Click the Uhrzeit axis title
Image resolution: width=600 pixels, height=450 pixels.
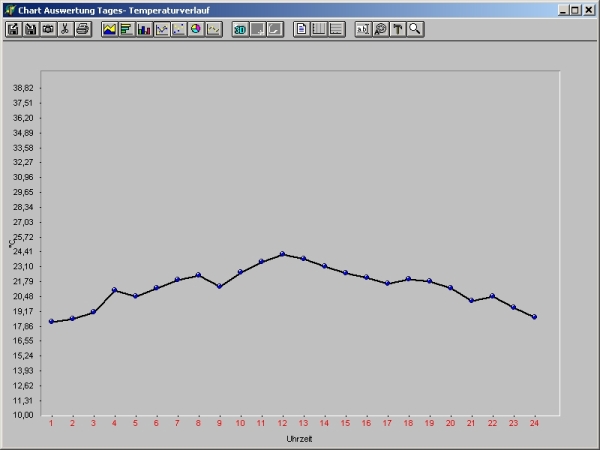299,438
